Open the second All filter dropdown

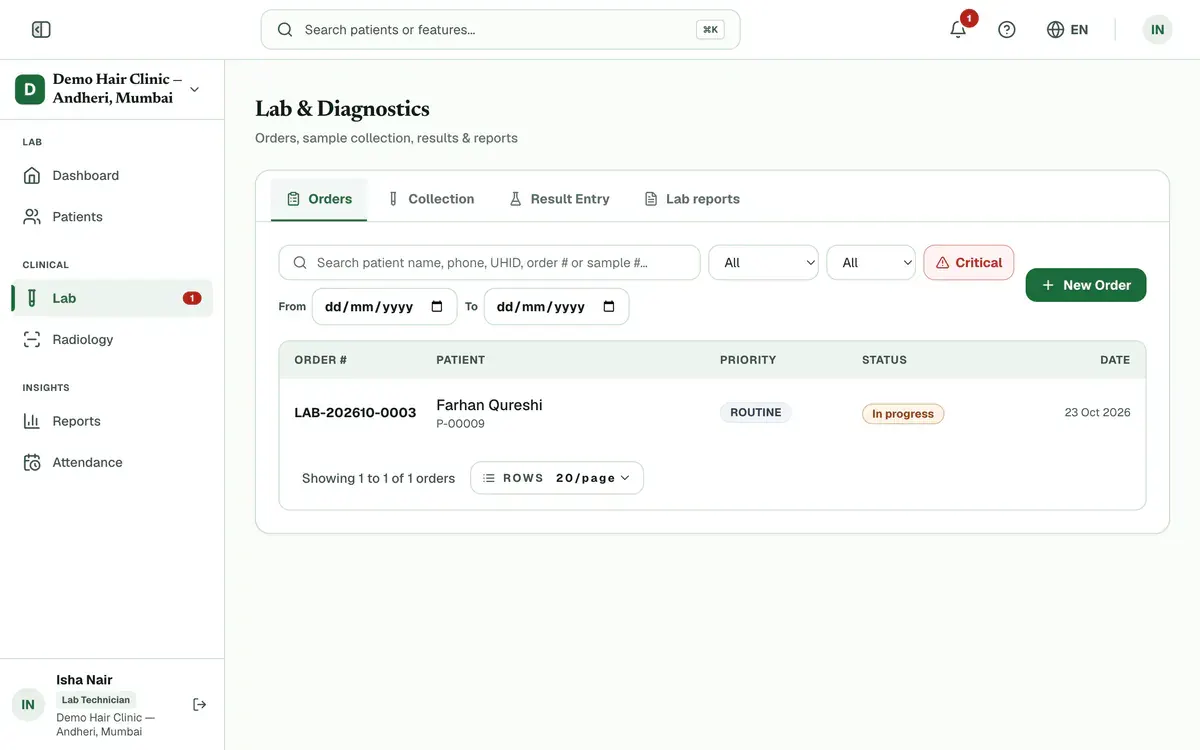point(871,263)
